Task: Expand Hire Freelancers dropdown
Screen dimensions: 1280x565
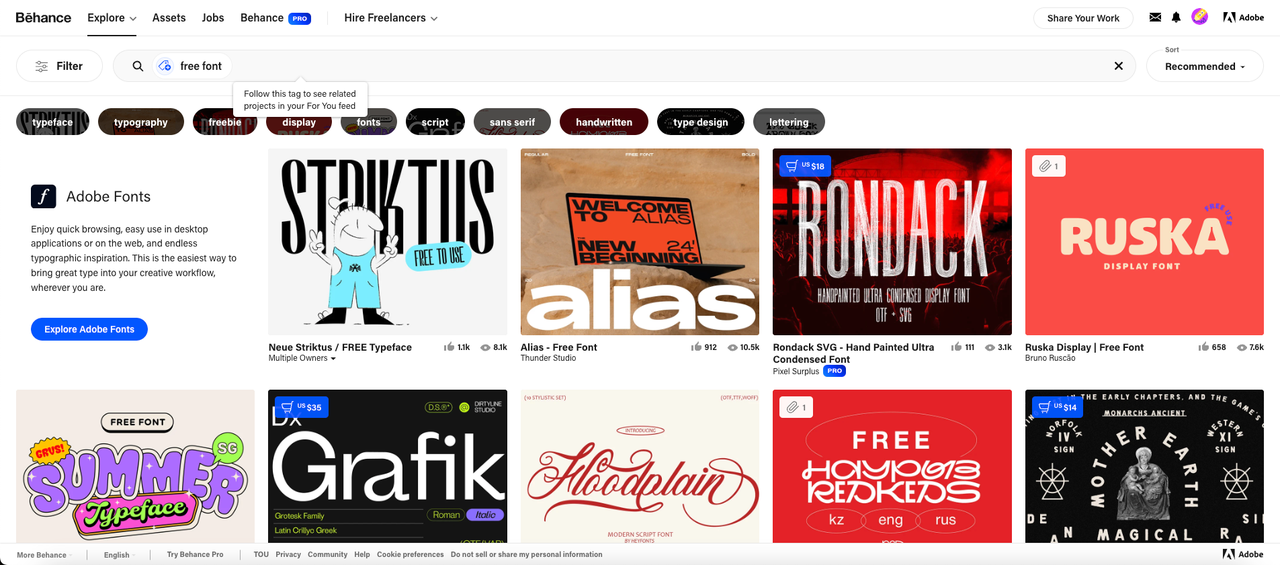Action: [x=391, y=17]
